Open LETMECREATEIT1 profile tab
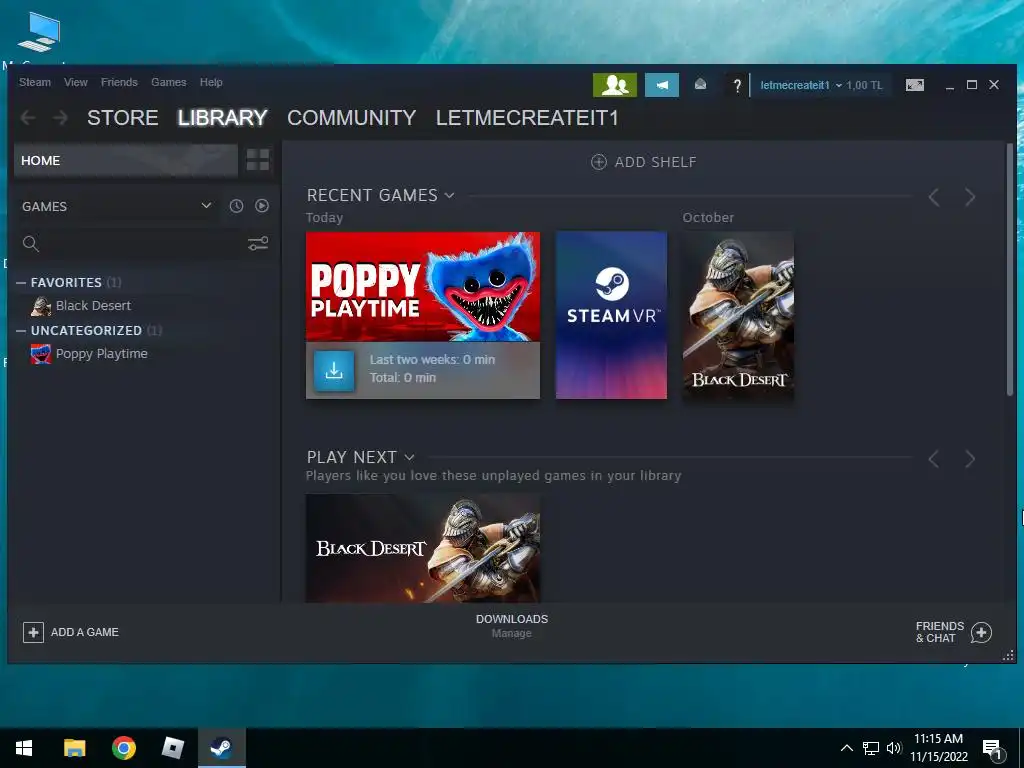Viewport: 1024px width, 768px height. pos(527,118)
